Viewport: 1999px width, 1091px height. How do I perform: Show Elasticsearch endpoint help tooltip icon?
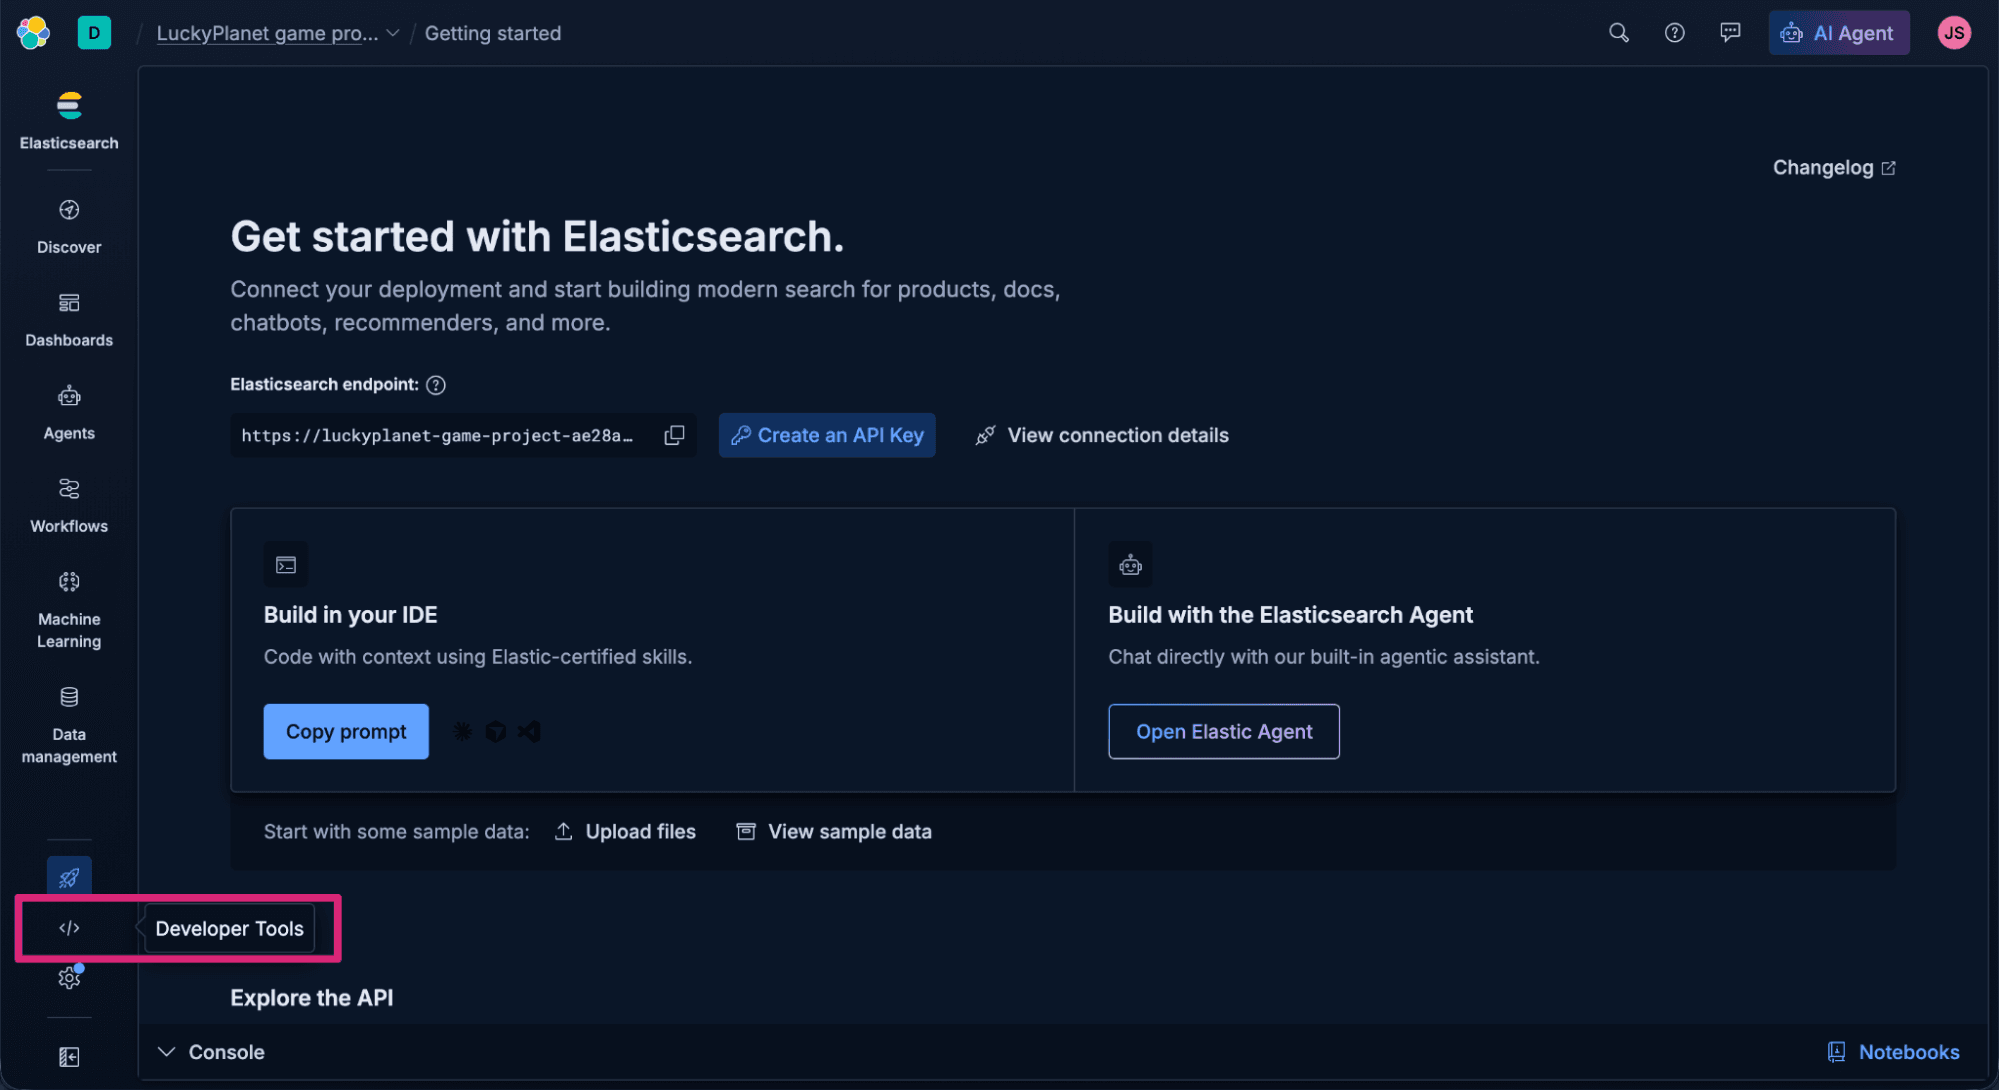pyautogui.click(x=436, y=385)
